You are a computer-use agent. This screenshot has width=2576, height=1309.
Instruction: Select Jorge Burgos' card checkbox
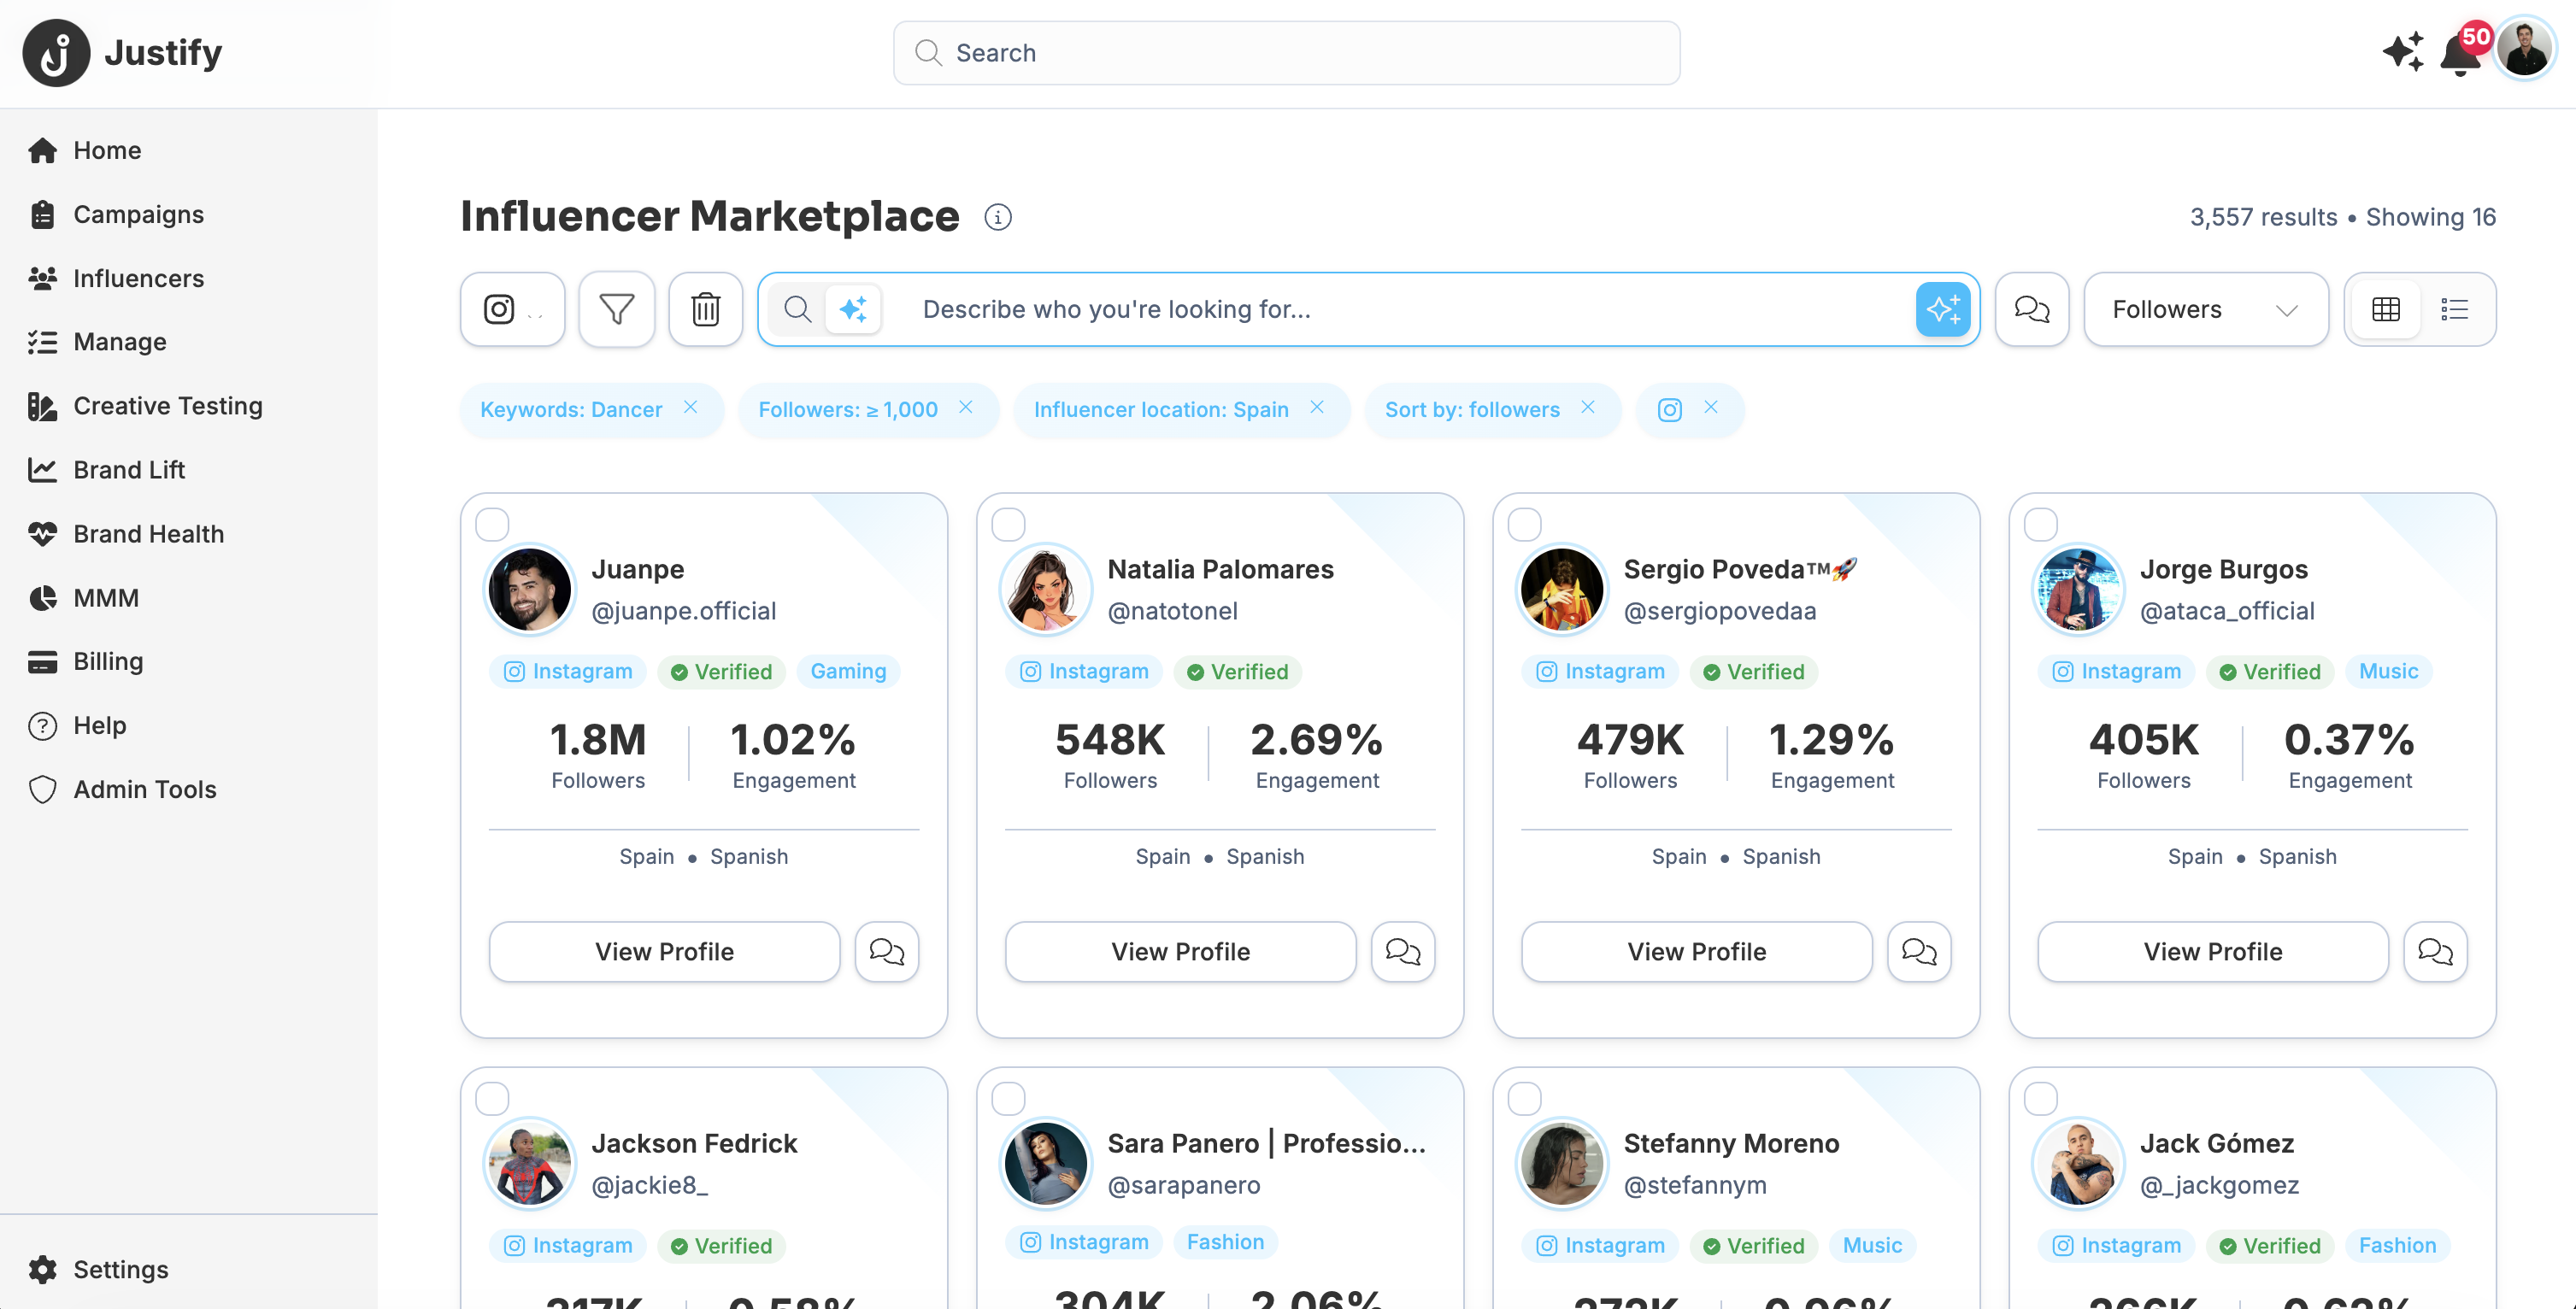click(x=2042, y=523)
